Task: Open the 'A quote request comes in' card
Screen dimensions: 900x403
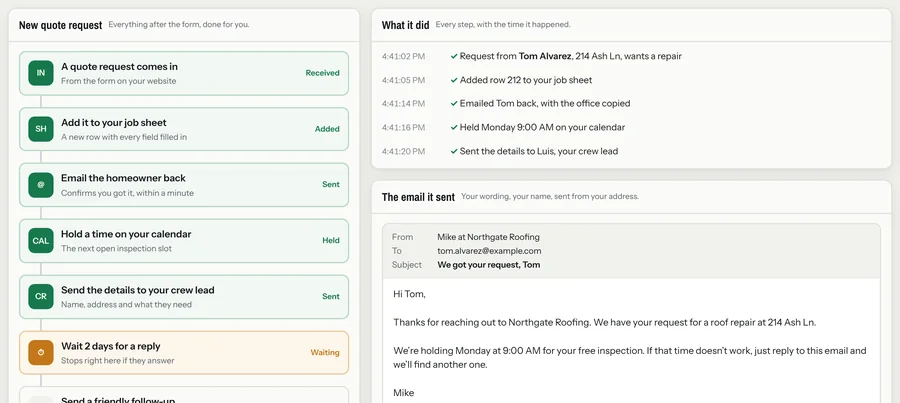Action: [x=184, y=73]
